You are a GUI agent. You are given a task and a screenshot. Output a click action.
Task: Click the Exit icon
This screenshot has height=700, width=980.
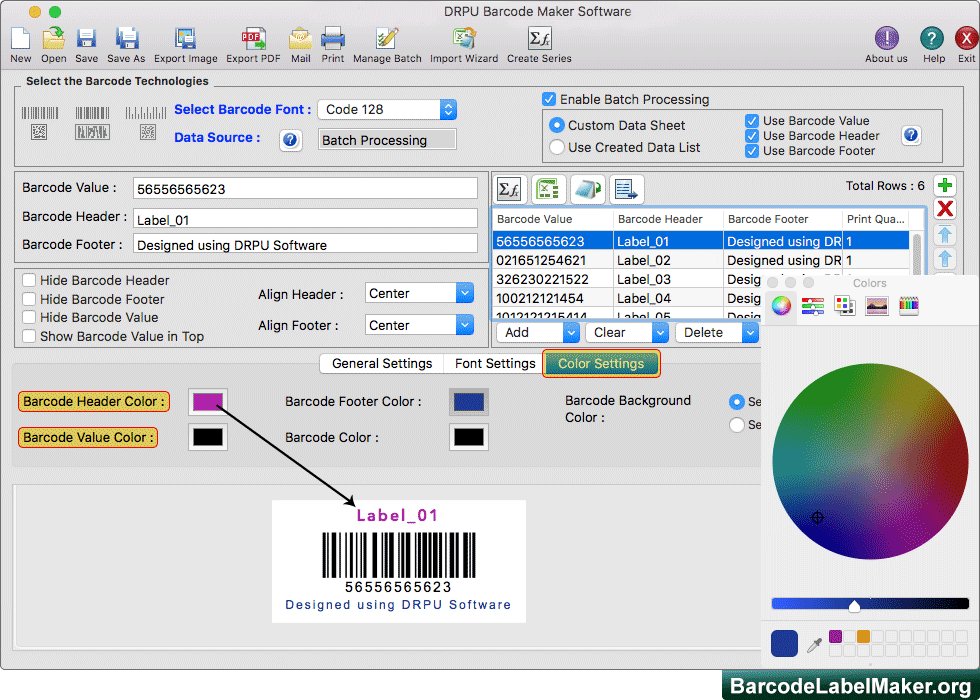click(x=966, y=39)
